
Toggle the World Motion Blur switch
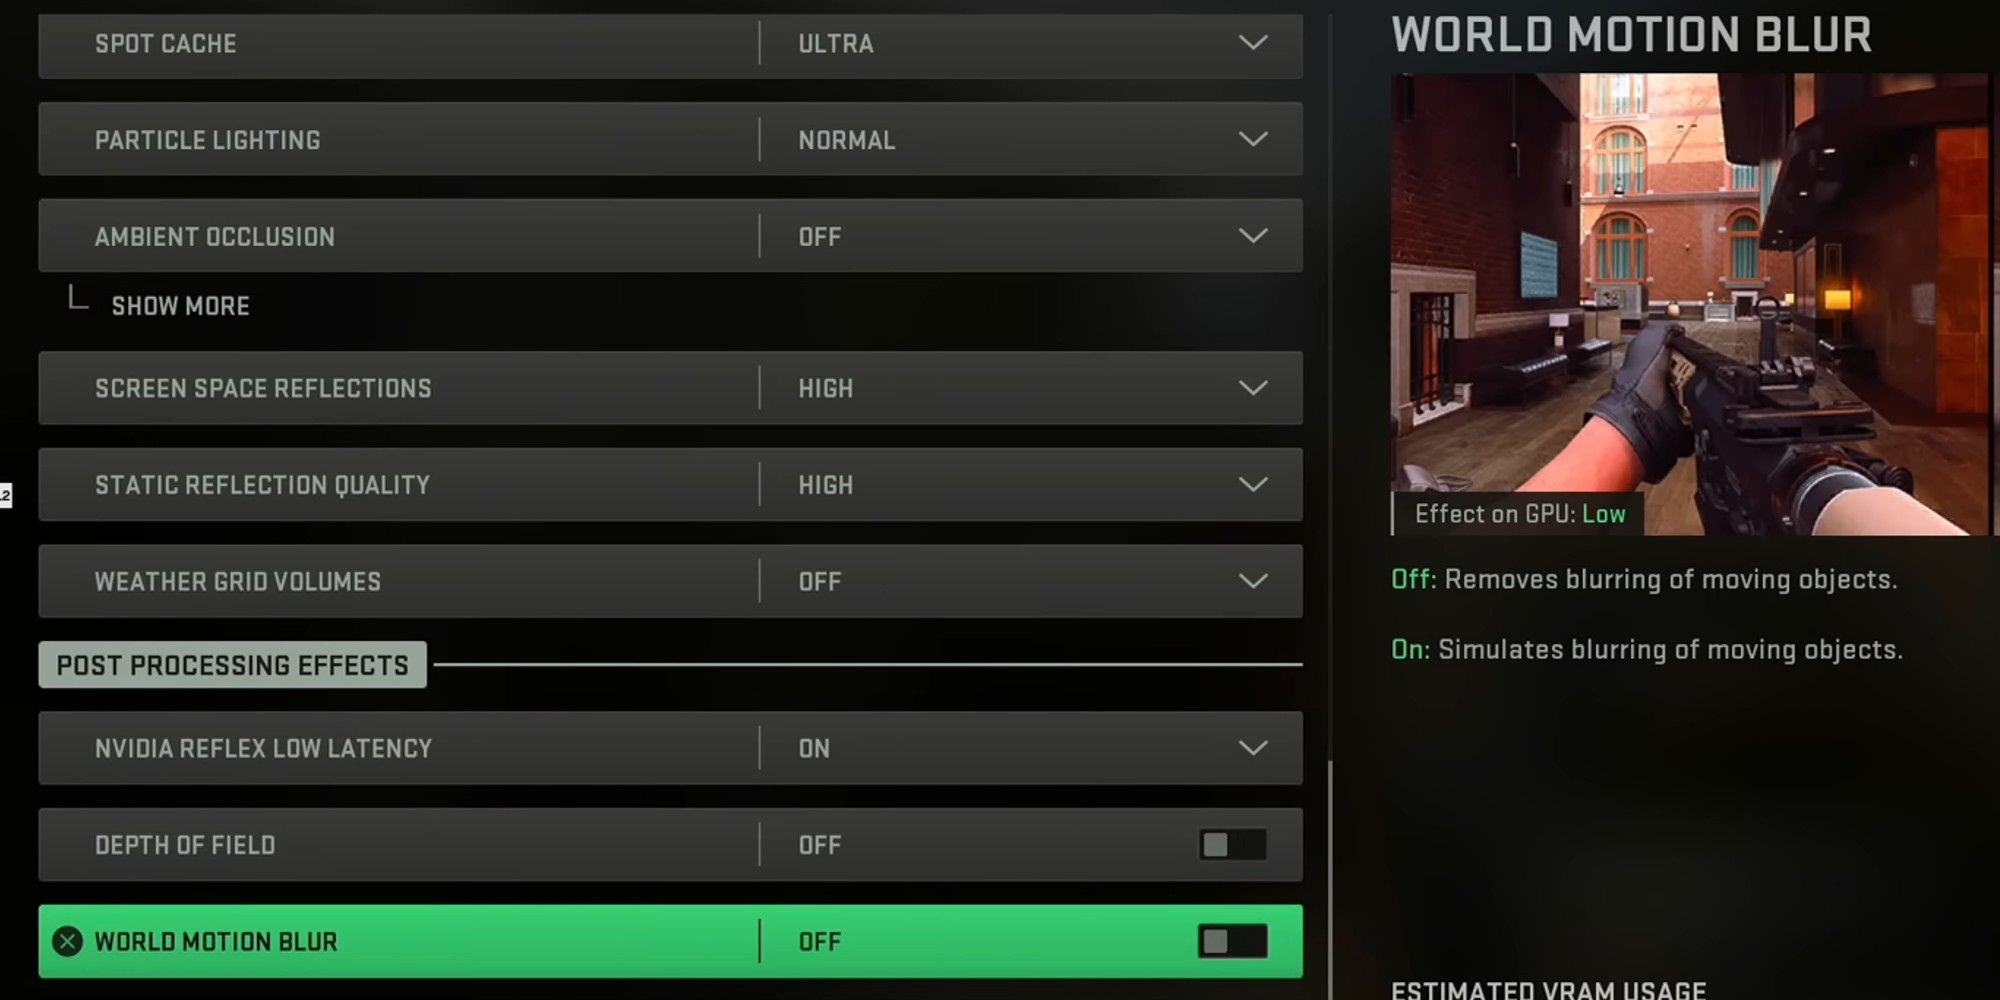[1233, 941]
